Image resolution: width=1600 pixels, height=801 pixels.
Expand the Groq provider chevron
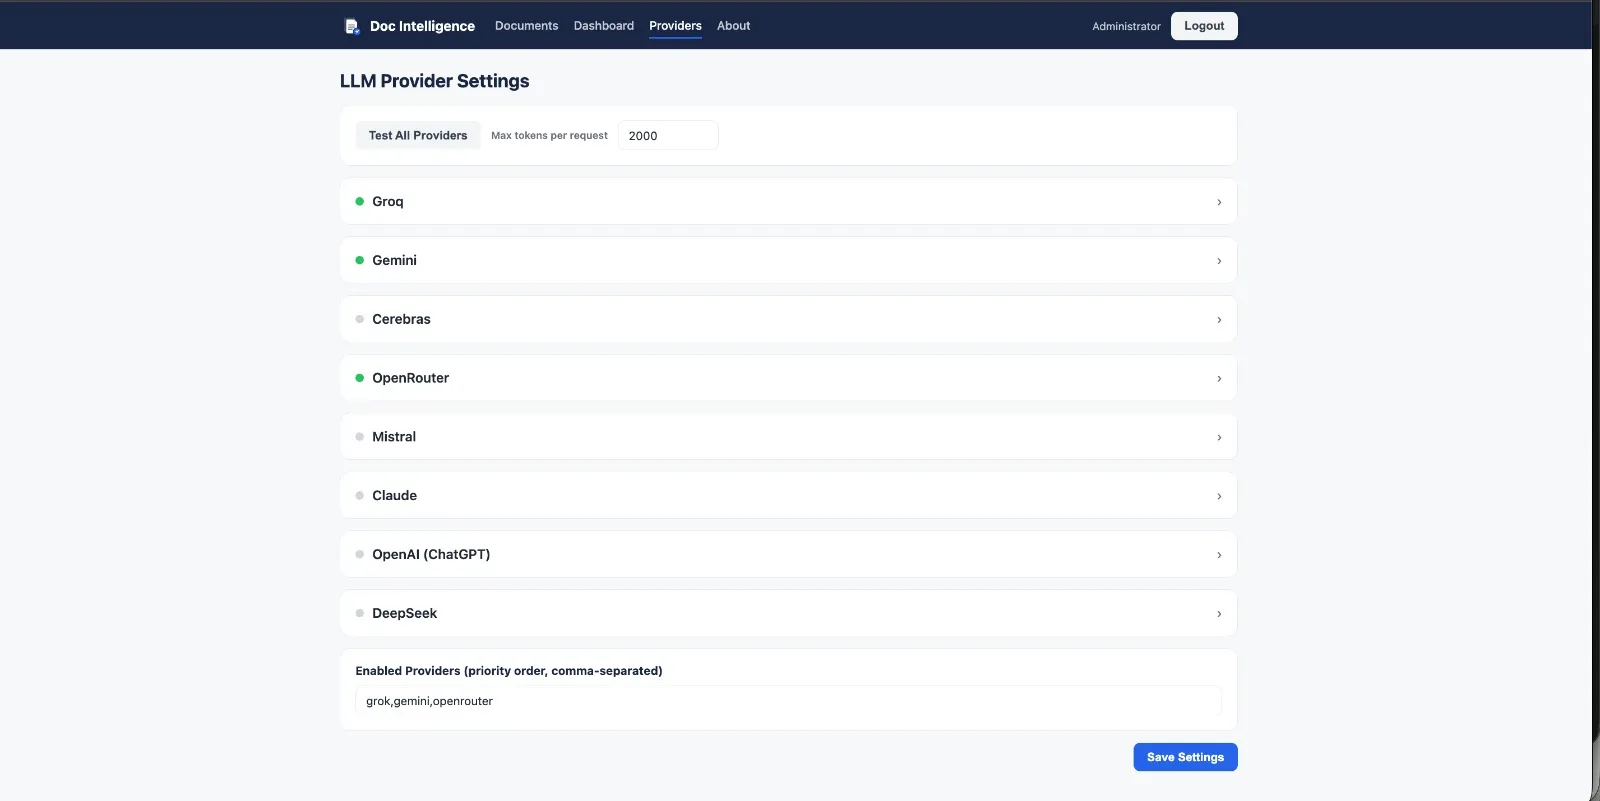coord(1219,202)
